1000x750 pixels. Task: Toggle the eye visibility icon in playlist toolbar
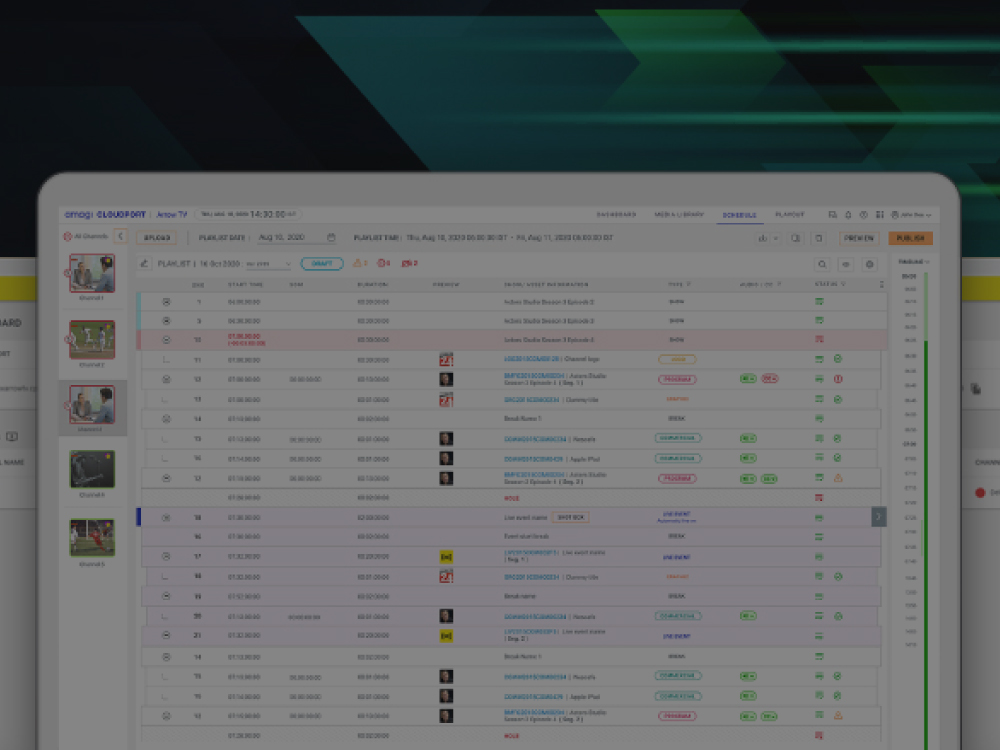[846, 264]
